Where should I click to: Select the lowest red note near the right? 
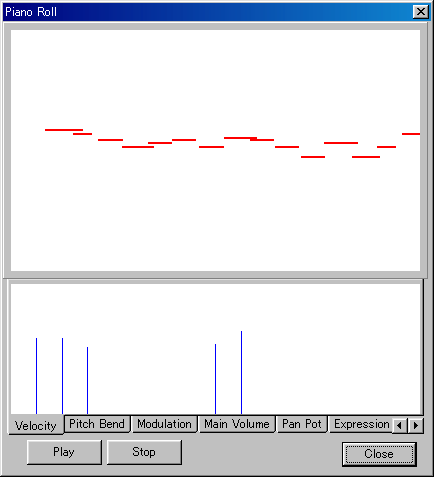(366, 157)
